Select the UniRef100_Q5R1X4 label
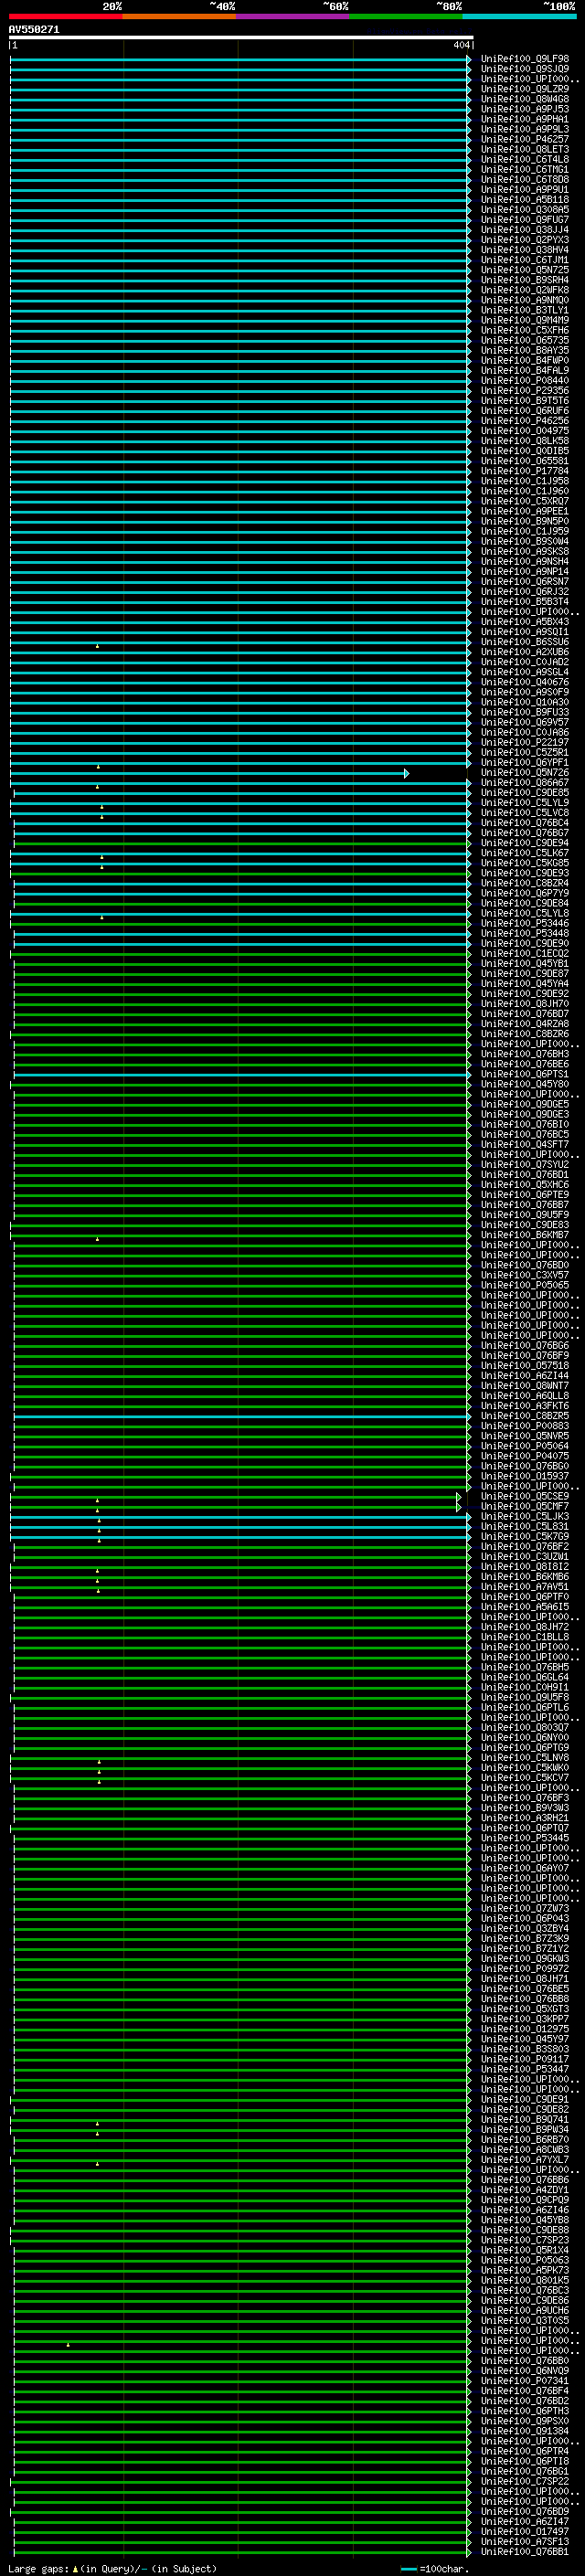Screen dimensions: 585x2576 (x=525, y=2250)
